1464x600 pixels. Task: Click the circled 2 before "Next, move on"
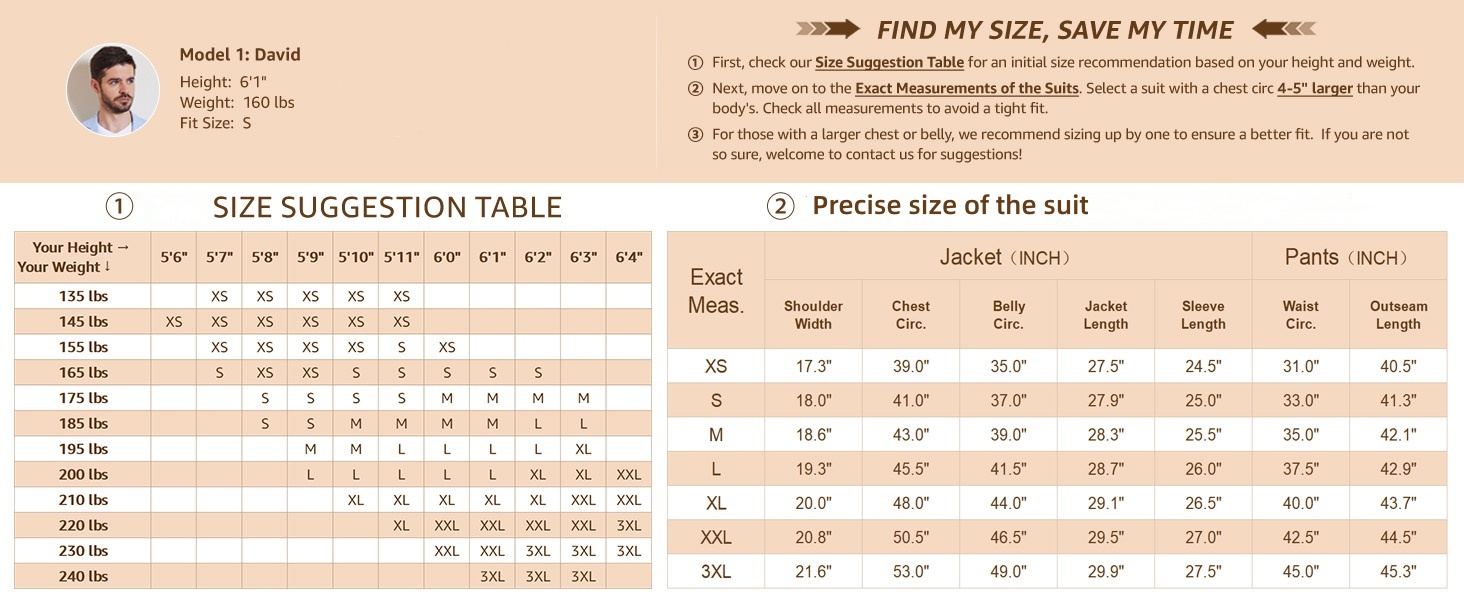(x=696, y=89)
